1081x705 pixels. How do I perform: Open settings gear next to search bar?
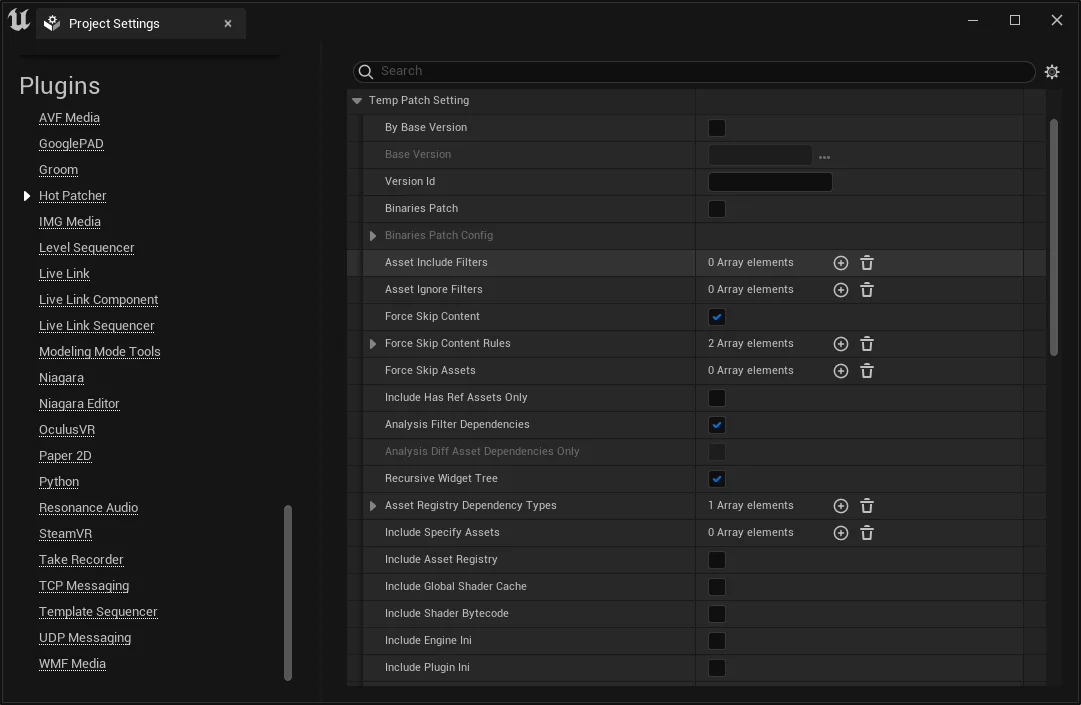coord(1052,72)
